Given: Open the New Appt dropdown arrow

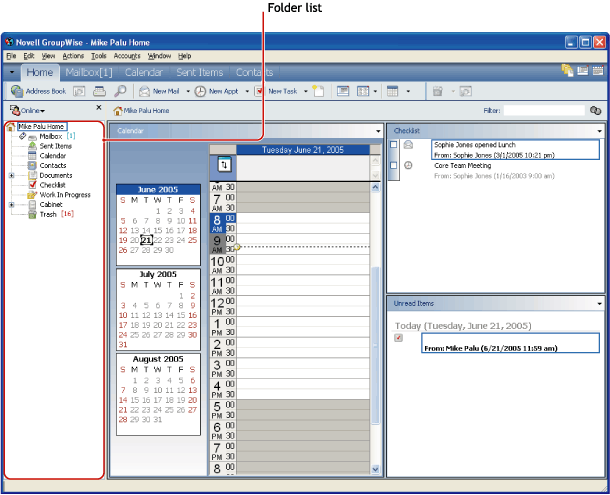Looking at the screenshot, I should coord(247,91).
